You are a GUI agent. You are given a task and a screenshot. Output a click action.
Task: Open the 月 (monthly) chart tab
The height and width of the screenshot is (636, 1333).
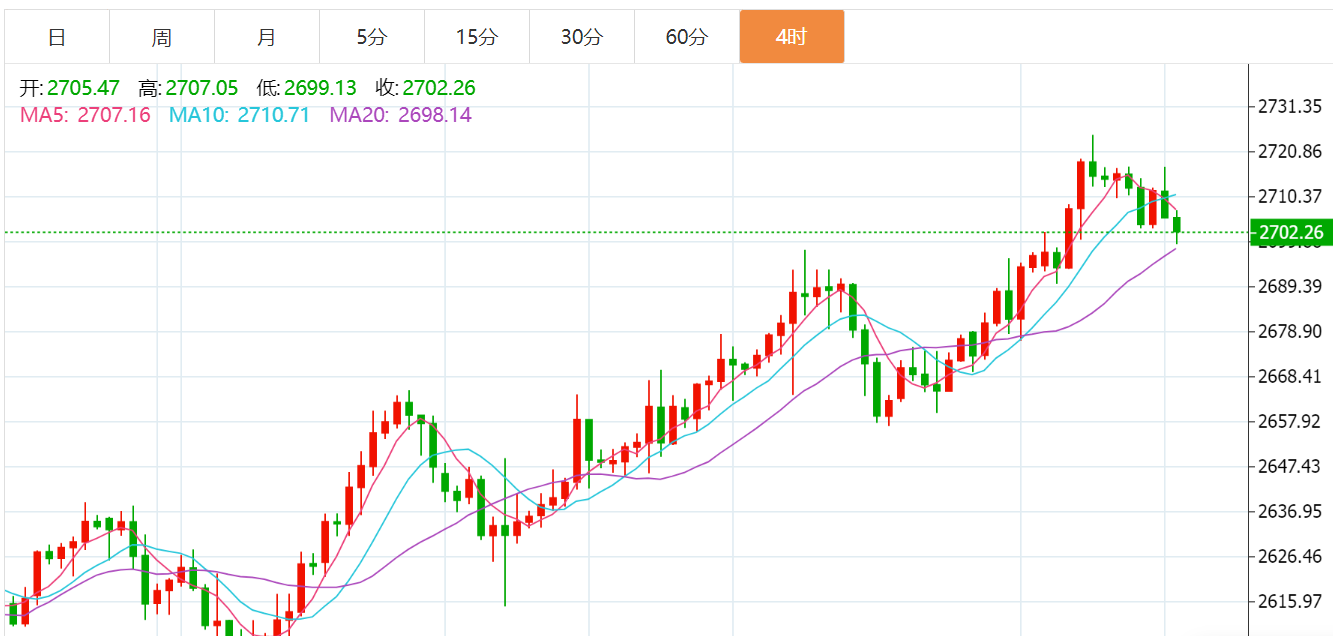[267, 37]
